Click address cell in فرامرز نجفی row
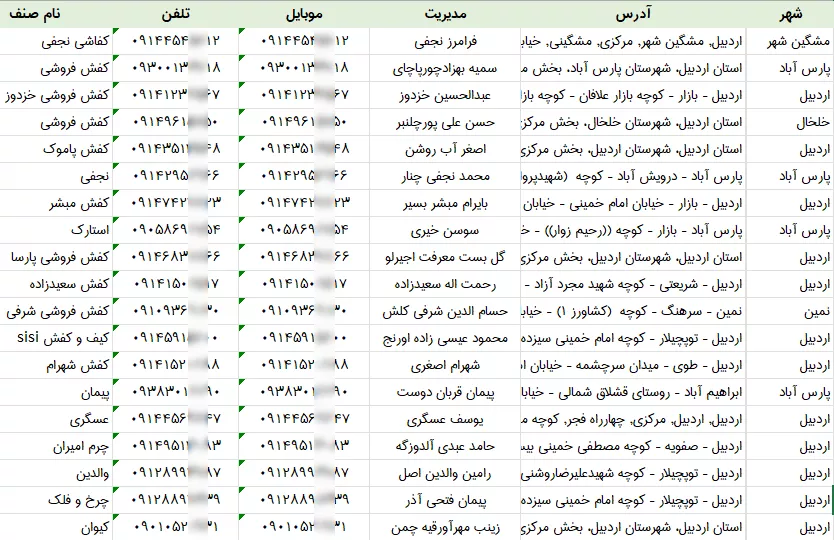Image resolution: width=834 pixels, height=540 pixels. click(x=633, y=41)
